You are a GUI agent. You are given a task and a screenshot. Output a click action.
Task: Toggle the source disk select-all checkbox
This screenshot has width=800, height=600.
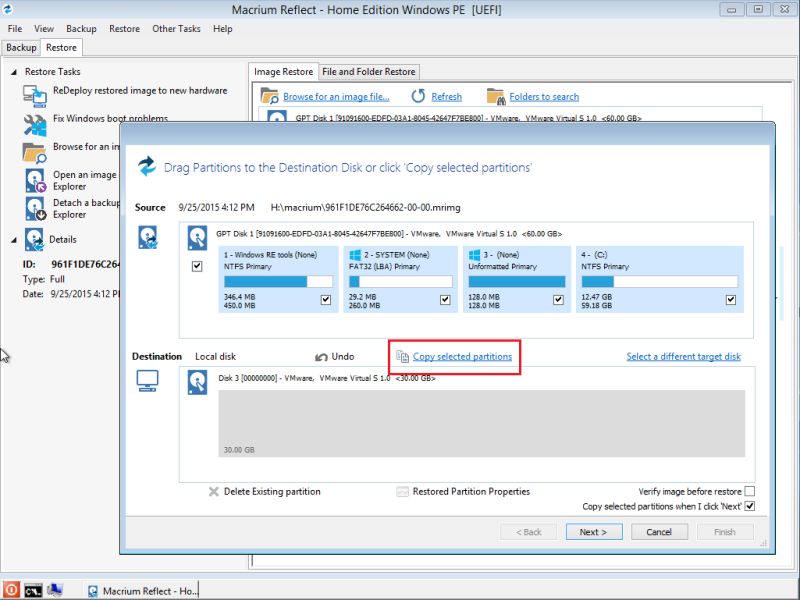[x=197, y=266]
